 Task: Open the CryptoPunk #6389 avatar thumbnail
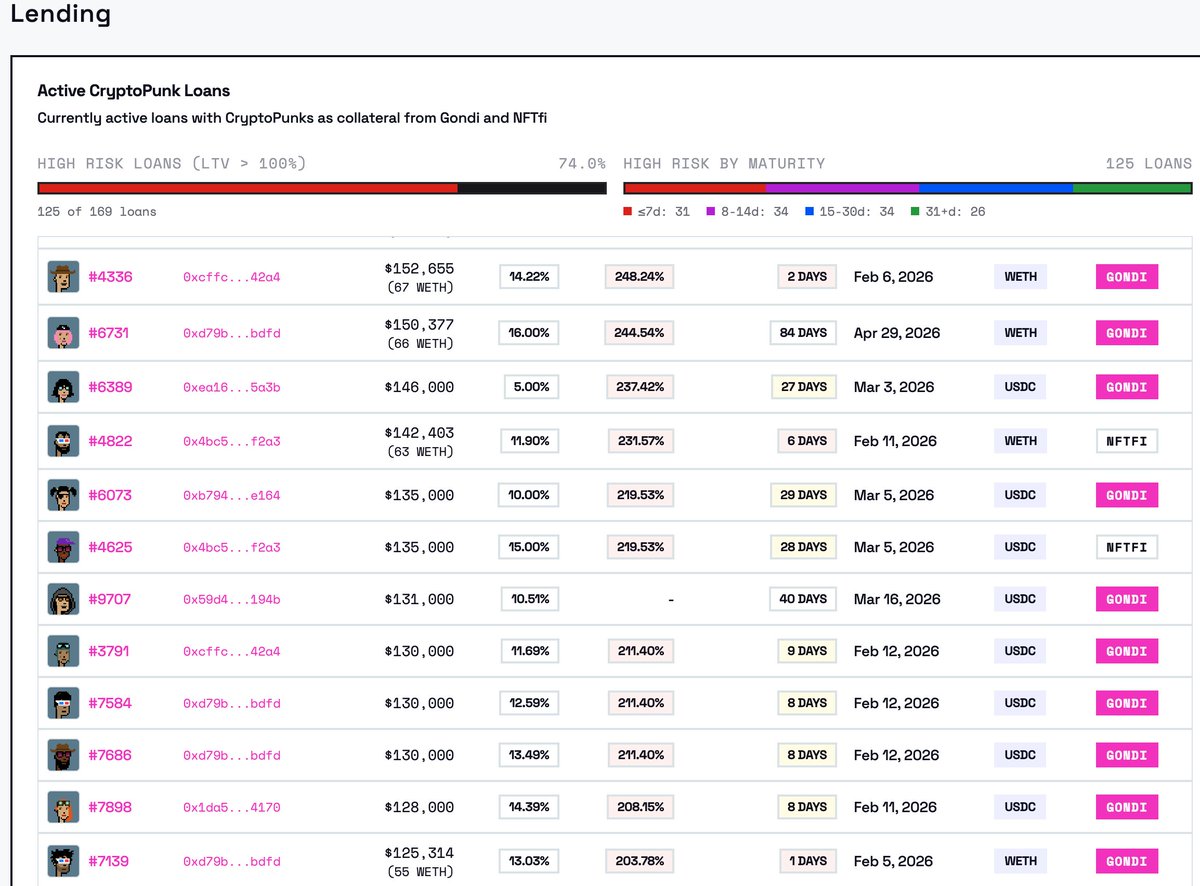coord(63,387)
